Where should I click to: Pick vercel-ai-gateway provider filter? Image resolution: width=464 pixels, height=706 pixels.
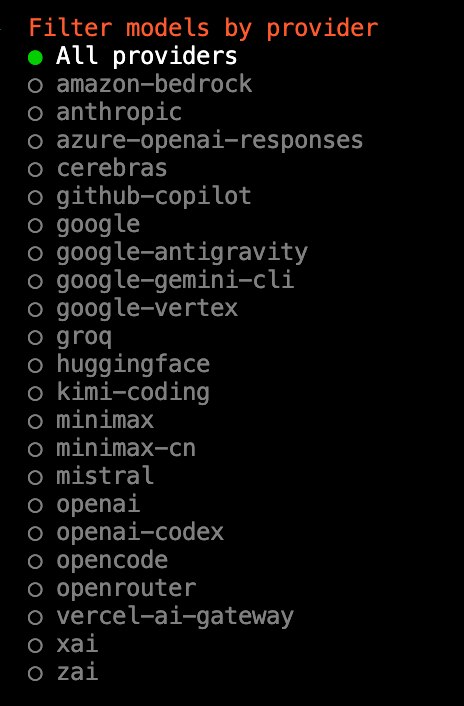[x=161, y=616]
